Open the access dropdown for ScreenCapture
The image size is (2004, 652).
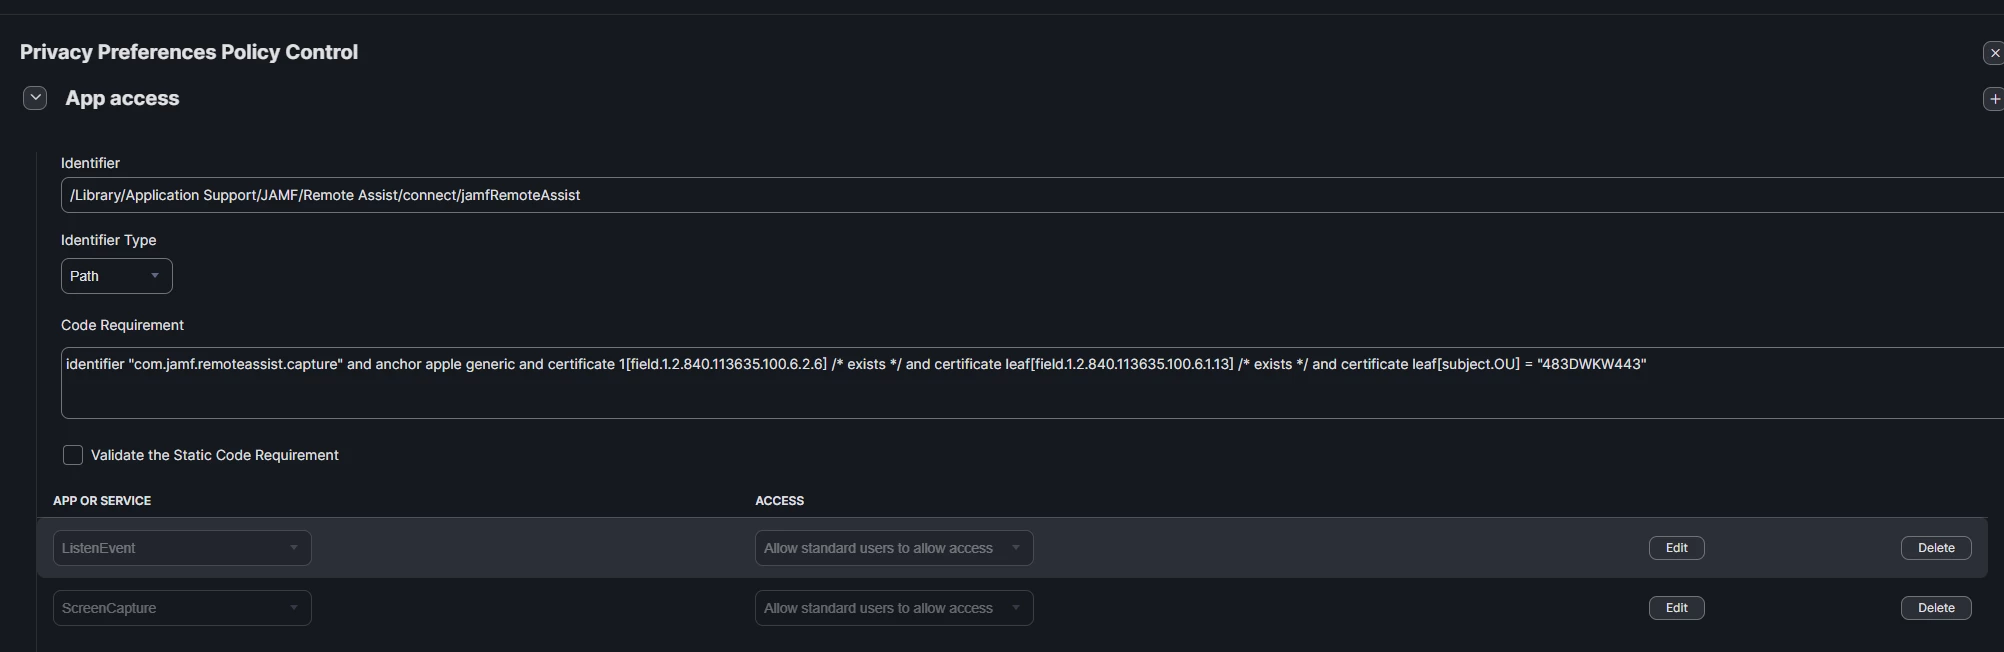tap(894, 608)
